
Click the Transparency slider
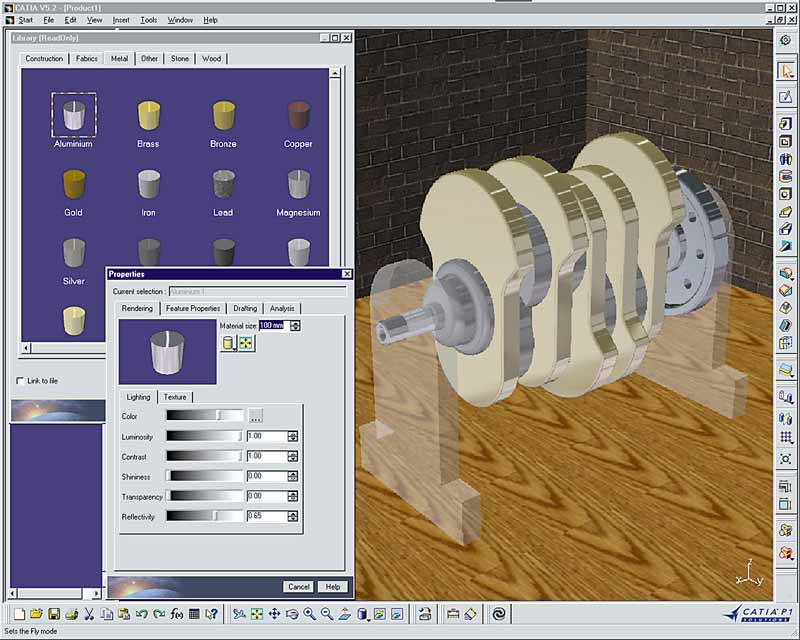click(x=205, y=496)
